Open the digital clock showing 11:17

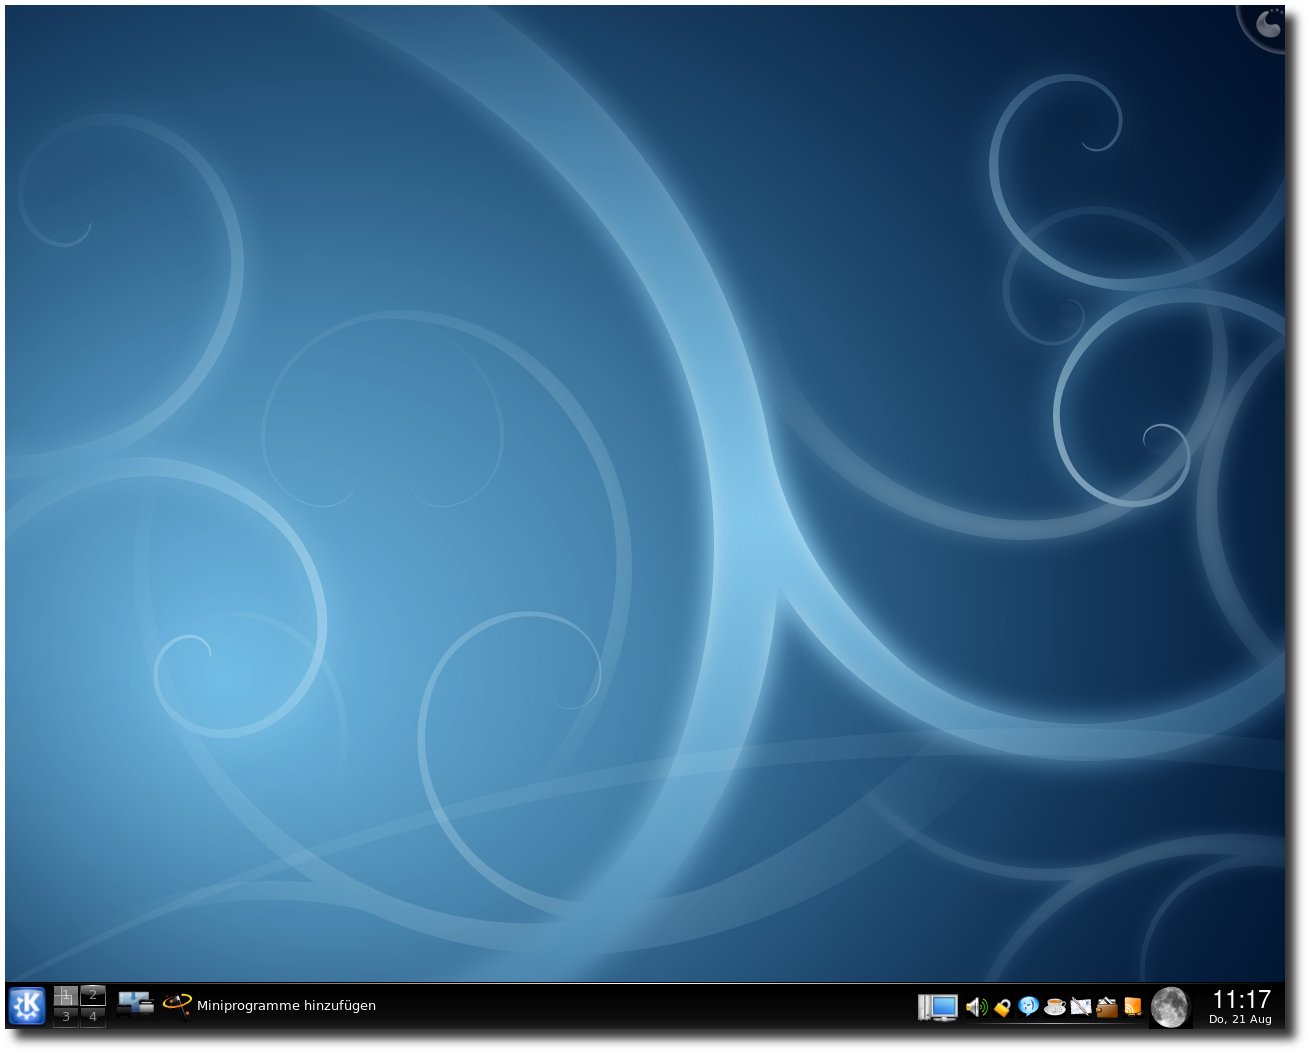click(x=1240, y=1006)
